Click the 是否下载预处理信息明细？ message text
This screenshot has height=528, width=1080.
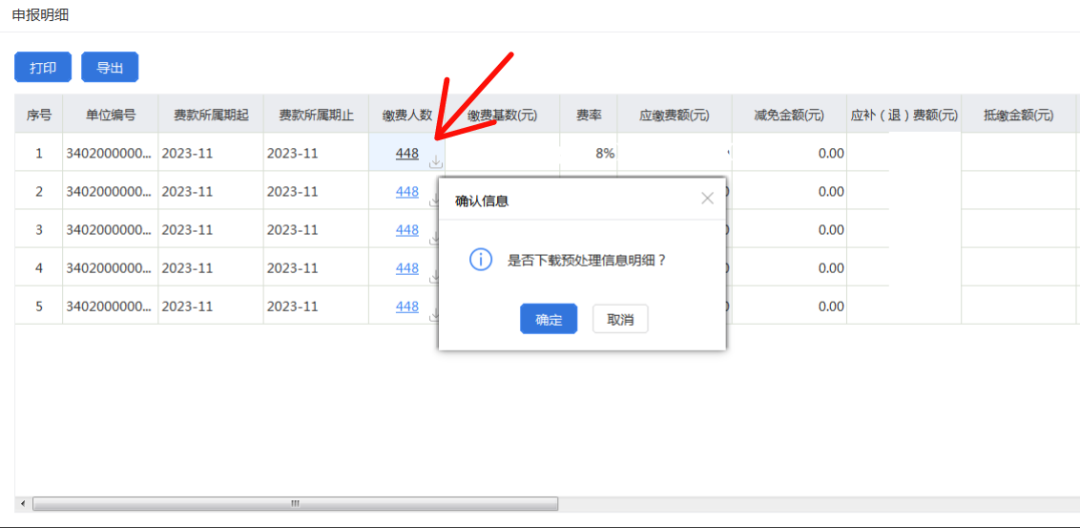[x=587, y=261]
